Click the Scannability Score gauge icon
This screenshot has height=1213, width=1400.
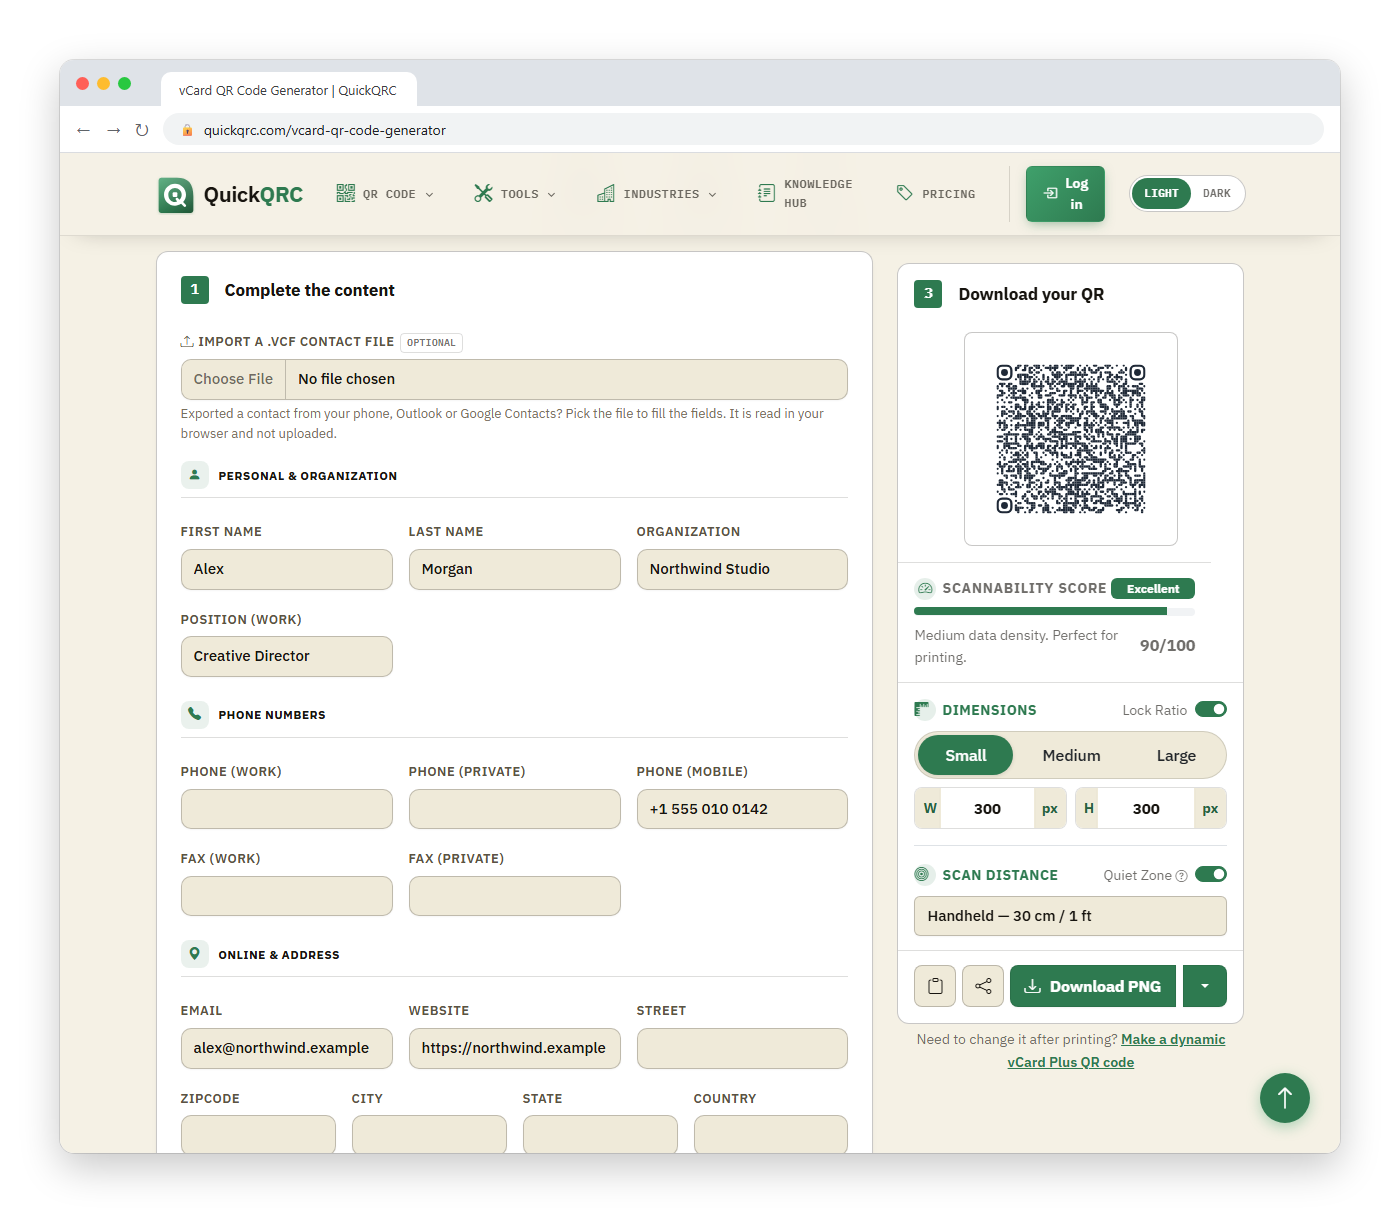(x=925, y=588)
